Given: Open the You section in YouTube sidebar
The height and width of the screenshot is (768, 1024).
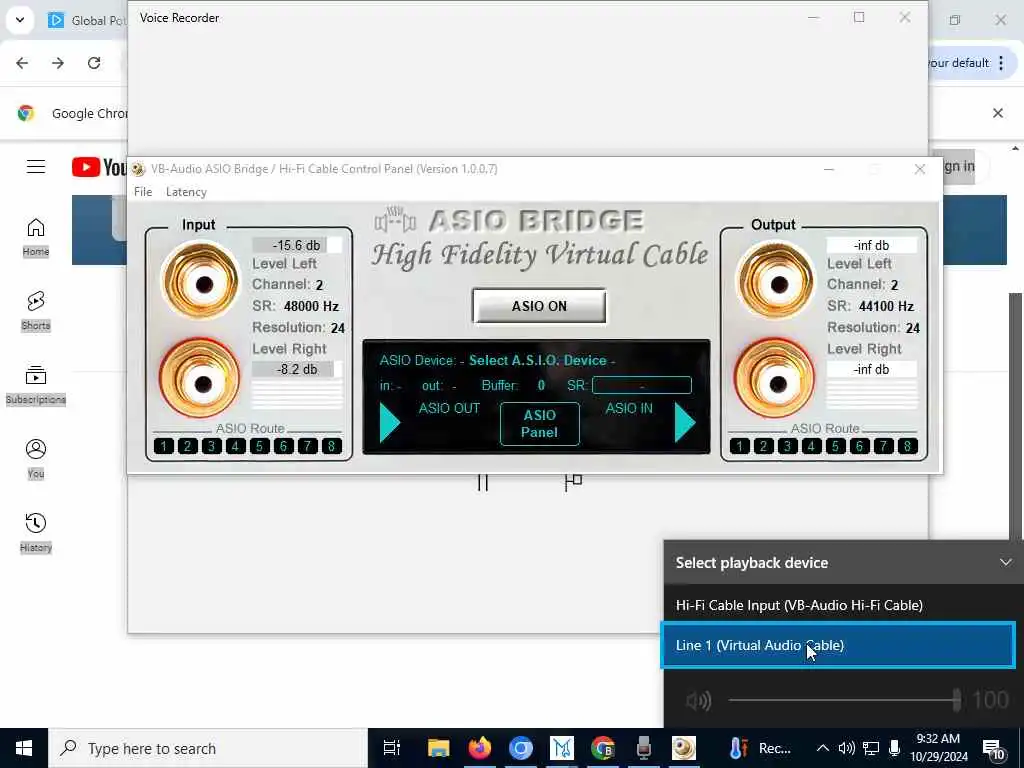Looking at the screenshot, I should (x=36, y=458).
